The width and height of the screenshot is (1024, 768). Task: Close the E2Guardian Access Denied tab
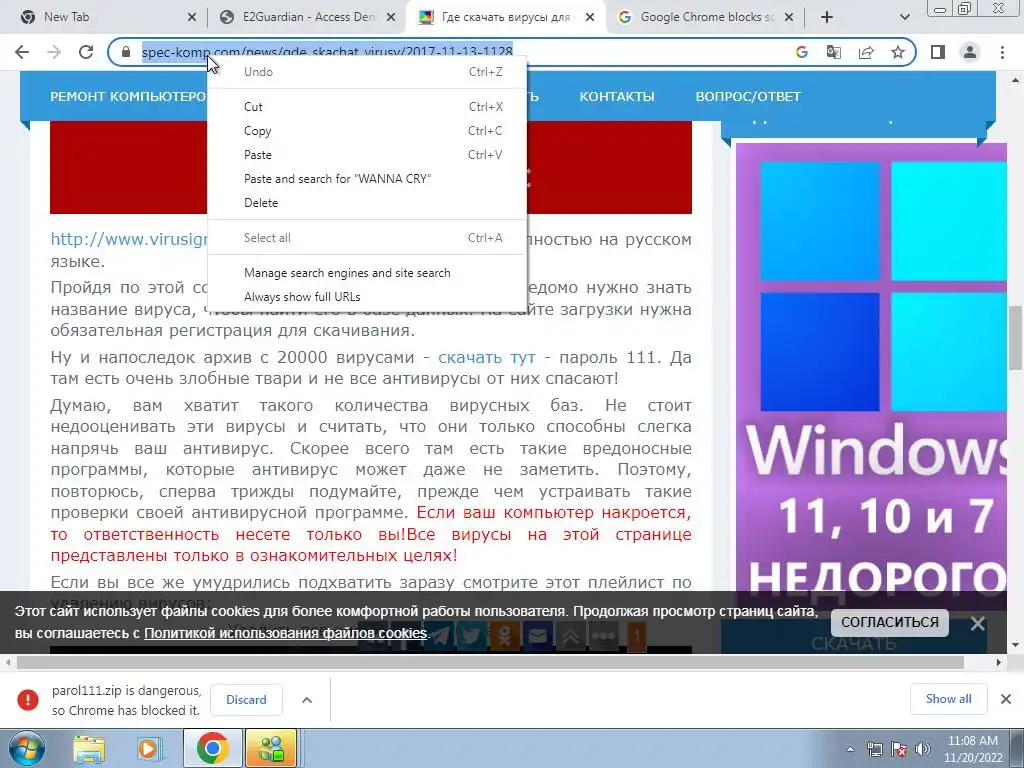click(x=391, y=17)
